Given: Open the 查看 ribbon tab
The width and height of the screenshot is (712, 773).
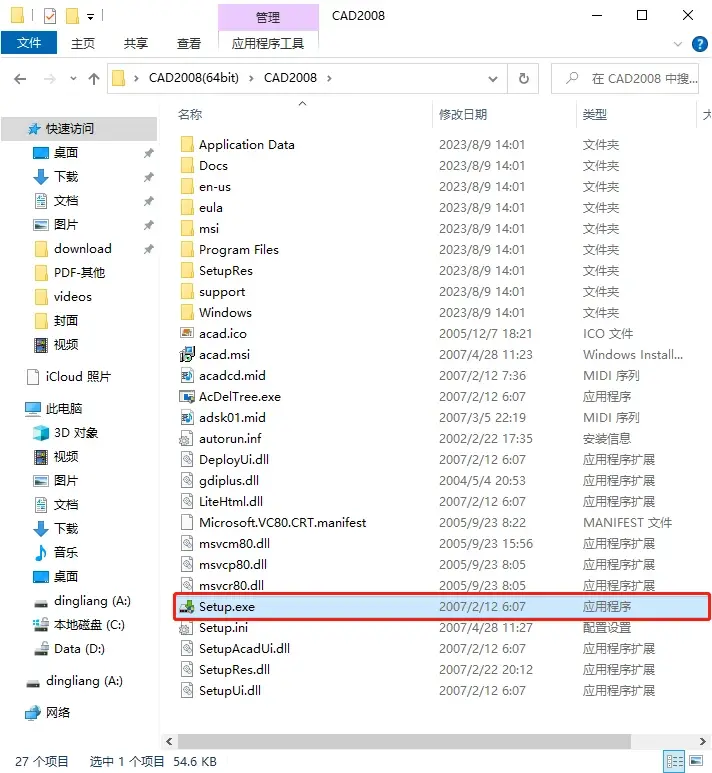Looking at the screenshot, I should pyautogui.click(x=189, y=43).
